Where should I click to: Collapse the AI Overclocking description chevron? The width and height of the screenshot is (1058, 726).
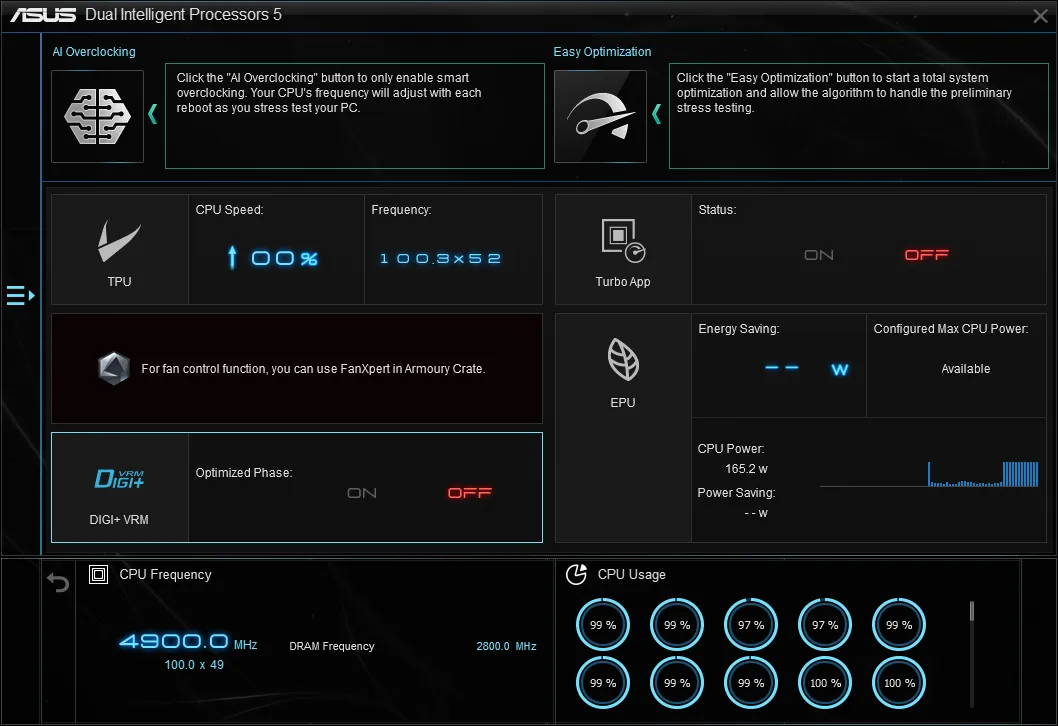click(x=152, y=114)
